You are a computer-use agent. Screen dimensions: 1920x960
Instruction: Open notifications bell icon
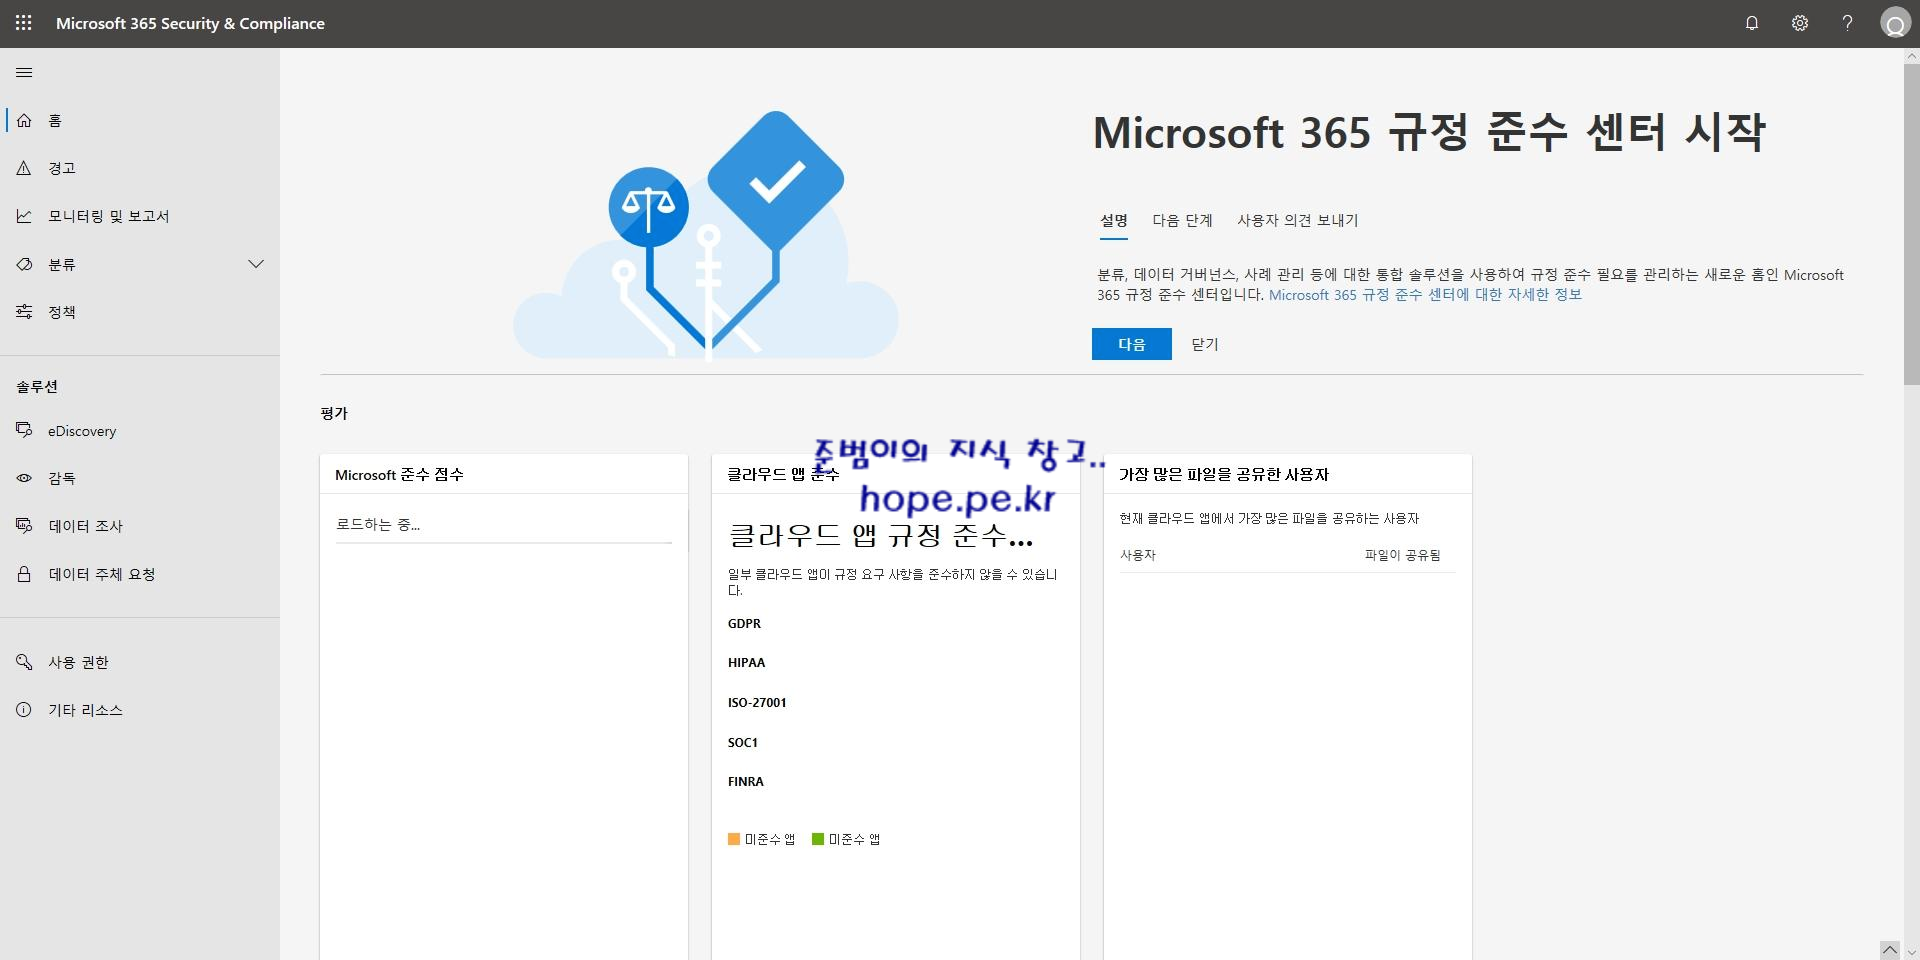pos(1752,23)
